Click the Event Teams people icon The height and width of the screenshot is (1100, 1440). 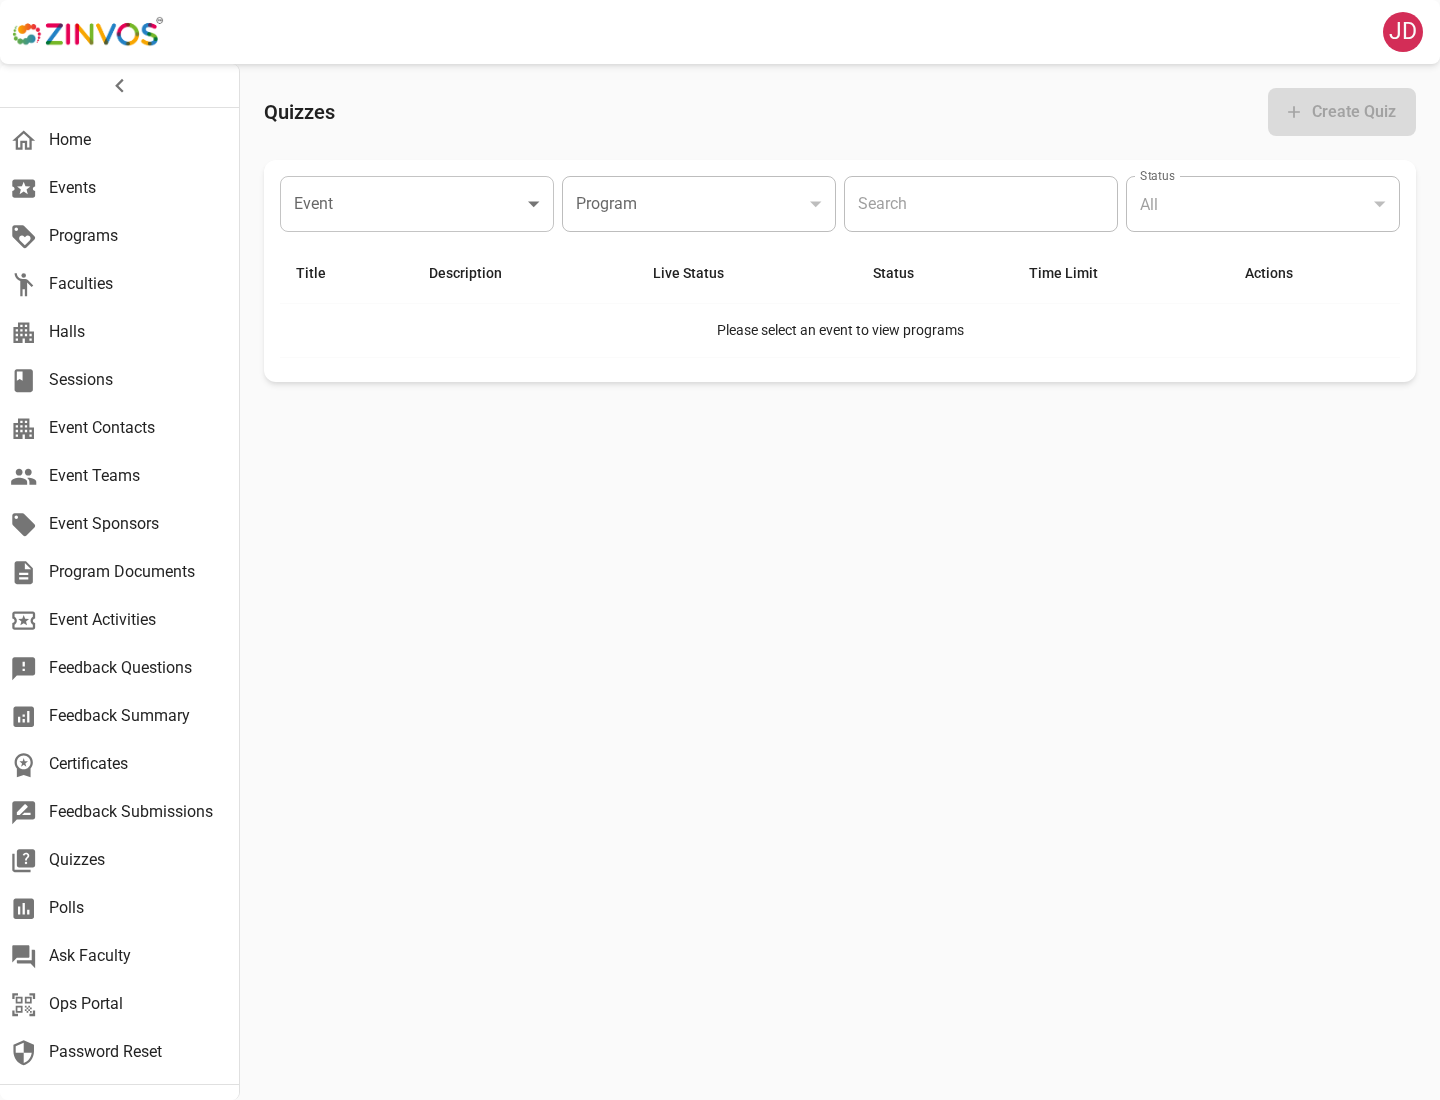(24, 476)
